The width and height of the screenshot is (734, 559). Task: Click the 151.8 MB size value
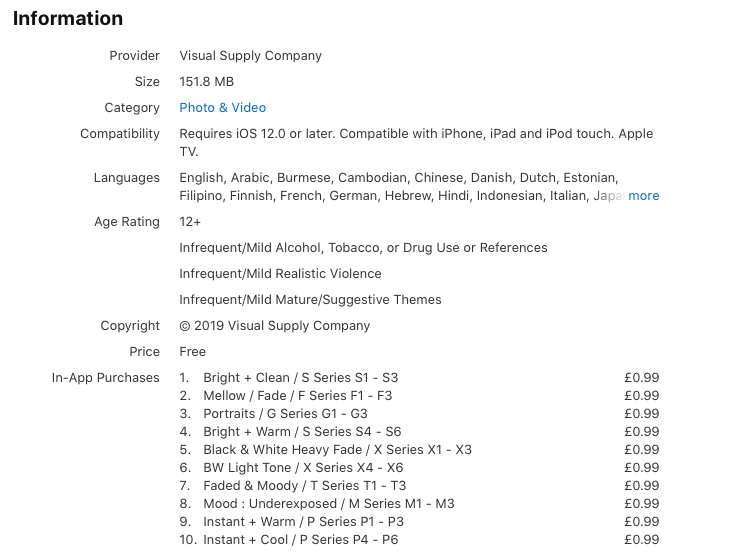(x=206, y=82)
